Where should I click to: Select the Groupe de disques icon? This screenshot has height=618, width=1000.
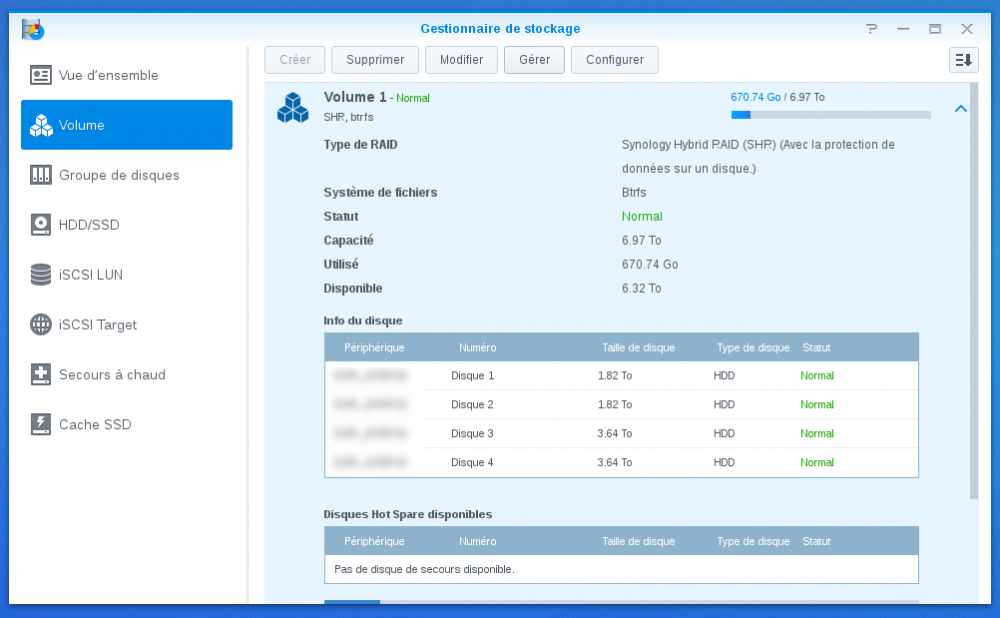(x=41, y=175)
